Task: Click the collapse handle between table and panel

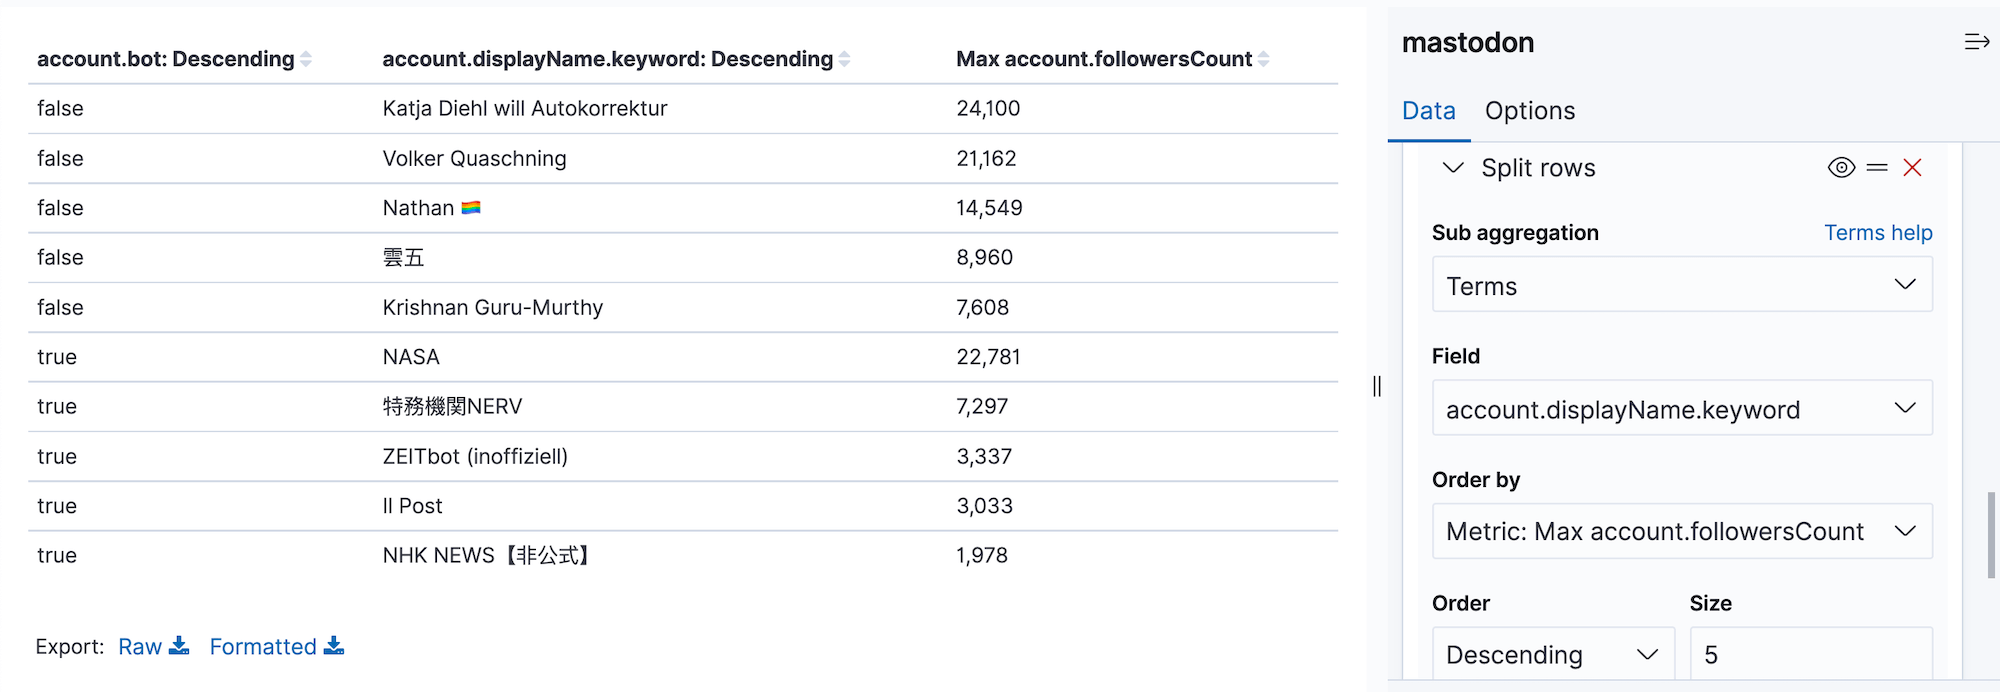Action: click(x=1376, y=387)
